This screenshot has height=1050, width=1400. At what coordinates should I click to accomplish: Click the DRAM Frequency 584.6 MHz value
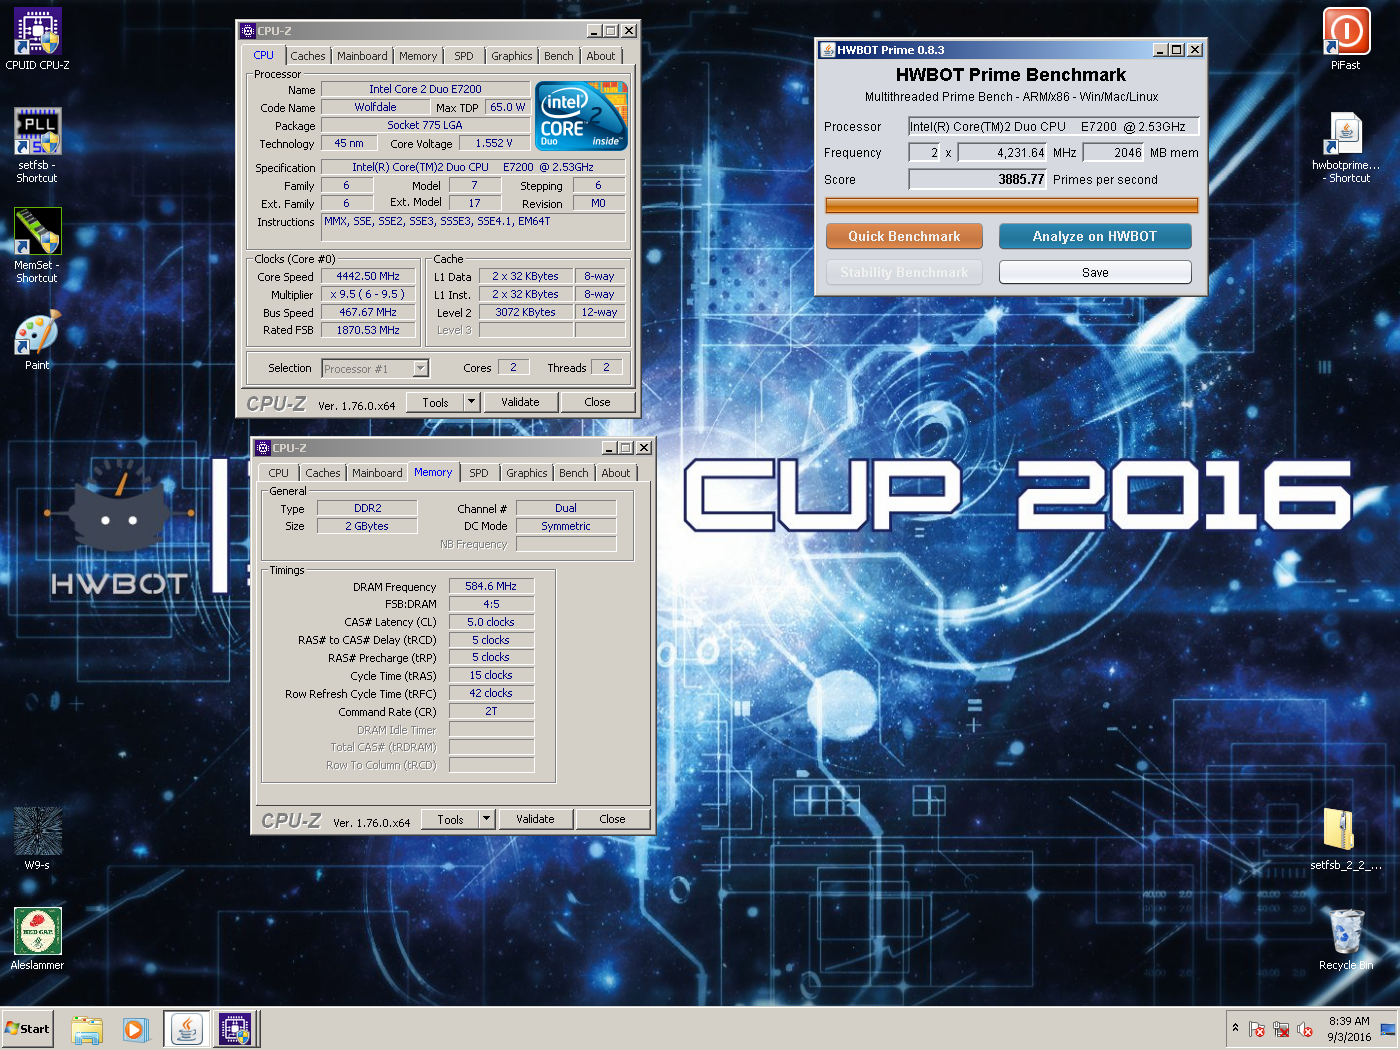[x=491, y=586]
